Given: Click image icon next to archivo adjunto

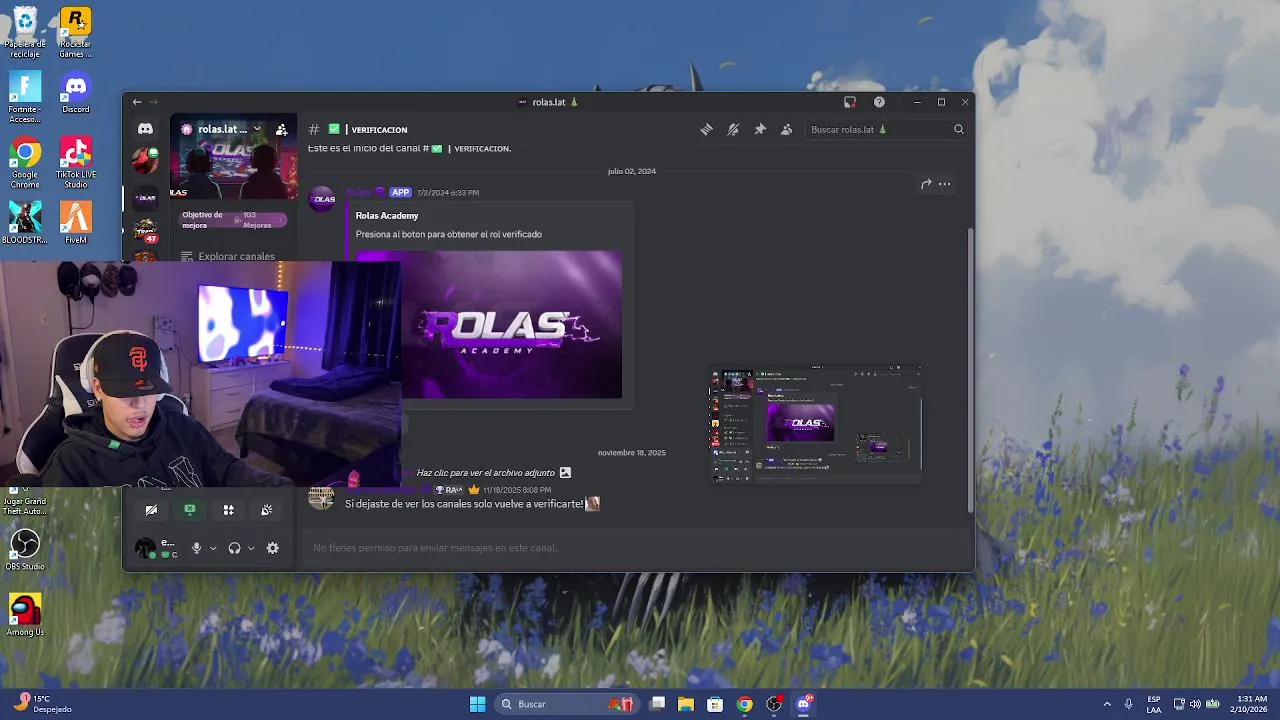Looking at the screenshot, I should point(565,473).
